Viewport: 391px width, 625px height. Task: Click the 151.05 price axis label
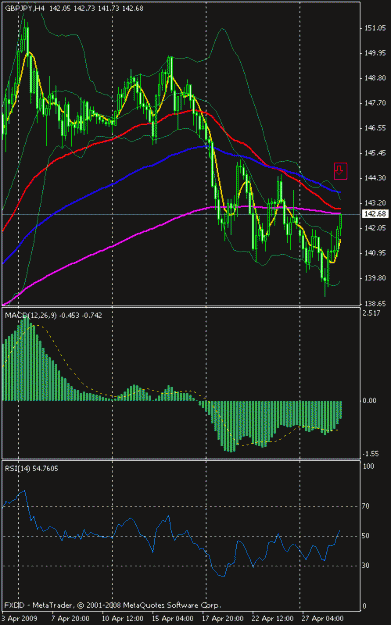click(375, 28)
